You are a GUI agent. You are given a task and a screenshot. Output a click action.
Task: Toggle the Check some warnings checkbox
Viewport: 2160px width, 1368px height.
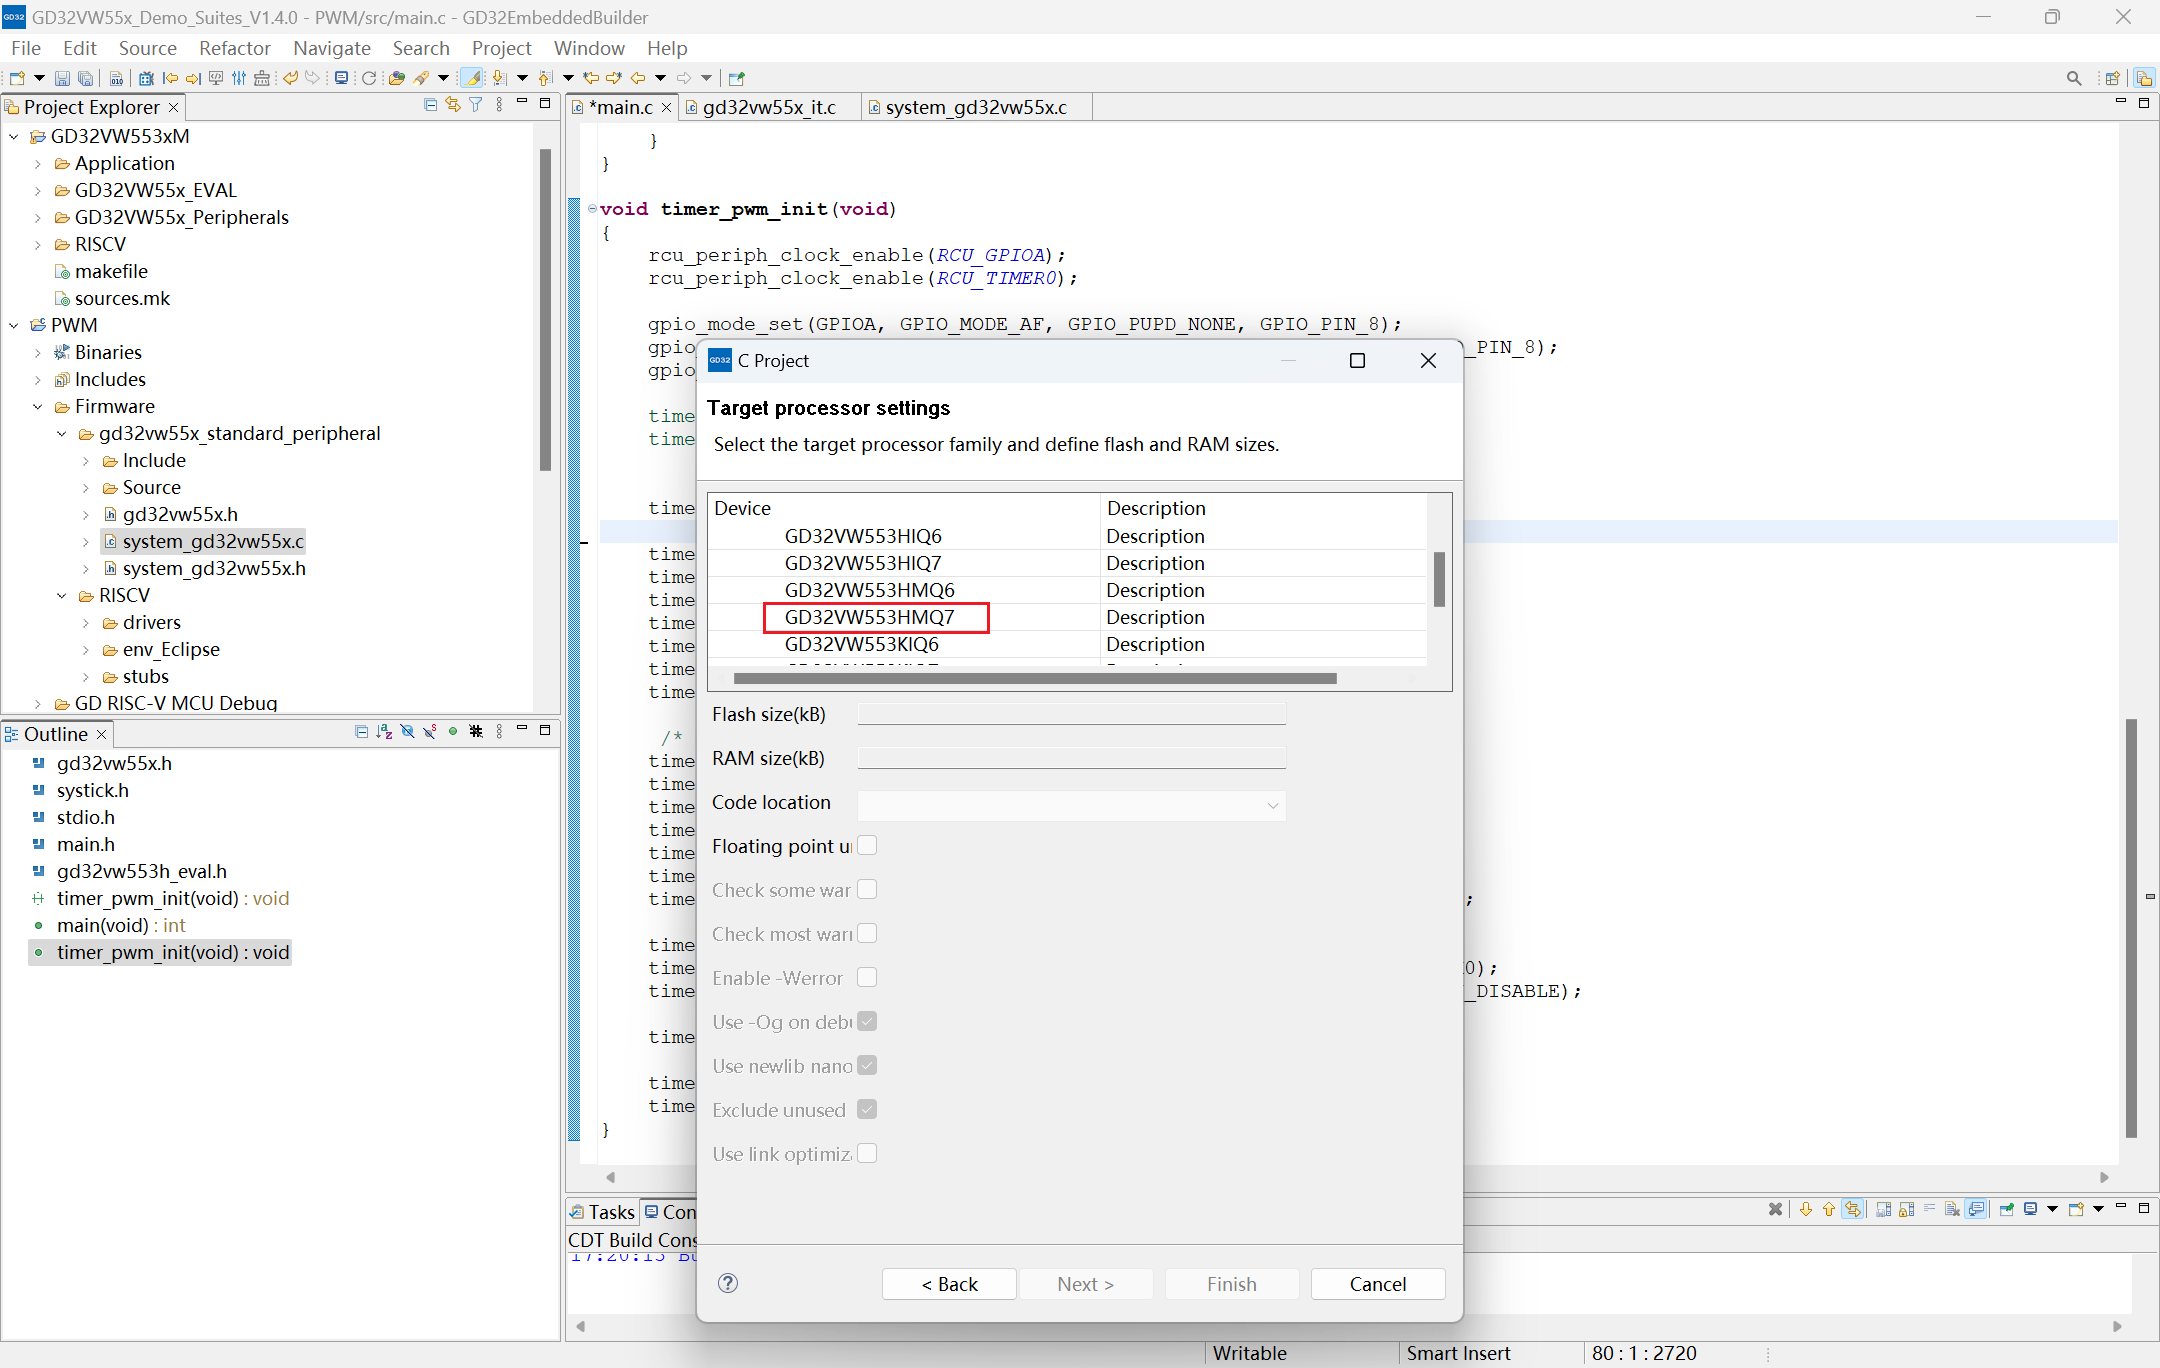pos(867,890)
